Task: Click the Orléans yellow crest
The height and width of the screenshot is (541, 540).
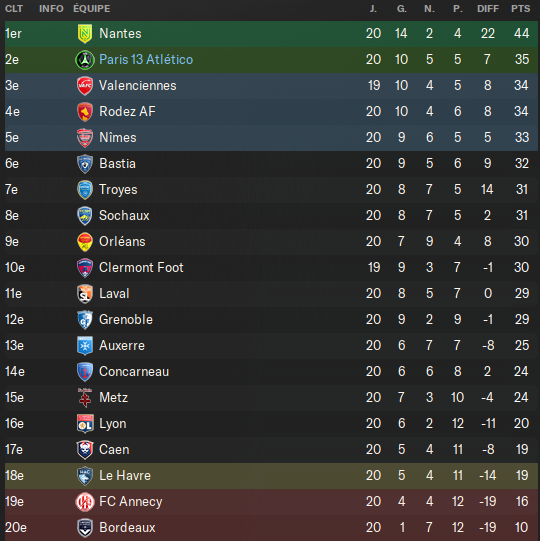Action: click(85, 242)
